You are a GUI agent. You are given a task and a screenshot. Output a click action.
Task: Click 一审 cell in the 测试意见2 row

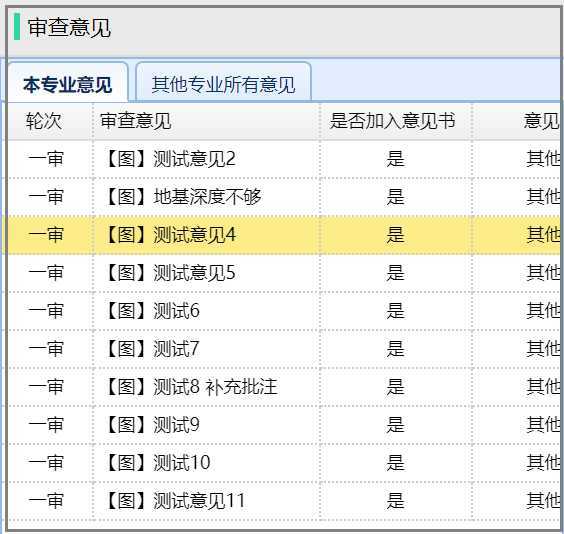click(x=46, y=159)
